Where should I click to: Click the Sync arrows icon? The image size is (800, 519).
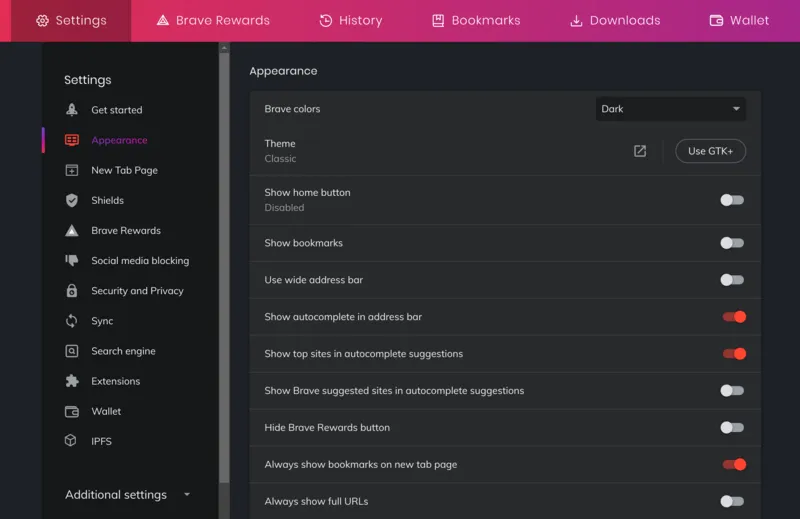click(72, 321)
